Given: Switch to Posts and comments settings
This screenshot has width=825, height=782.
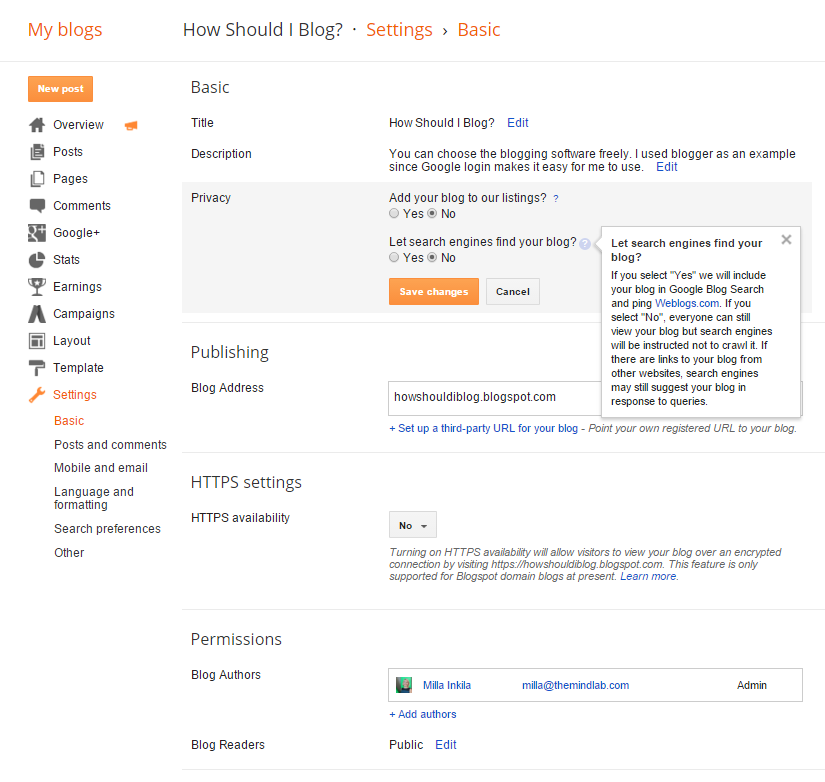Looking at the screenshot, I should pos(109,444).
